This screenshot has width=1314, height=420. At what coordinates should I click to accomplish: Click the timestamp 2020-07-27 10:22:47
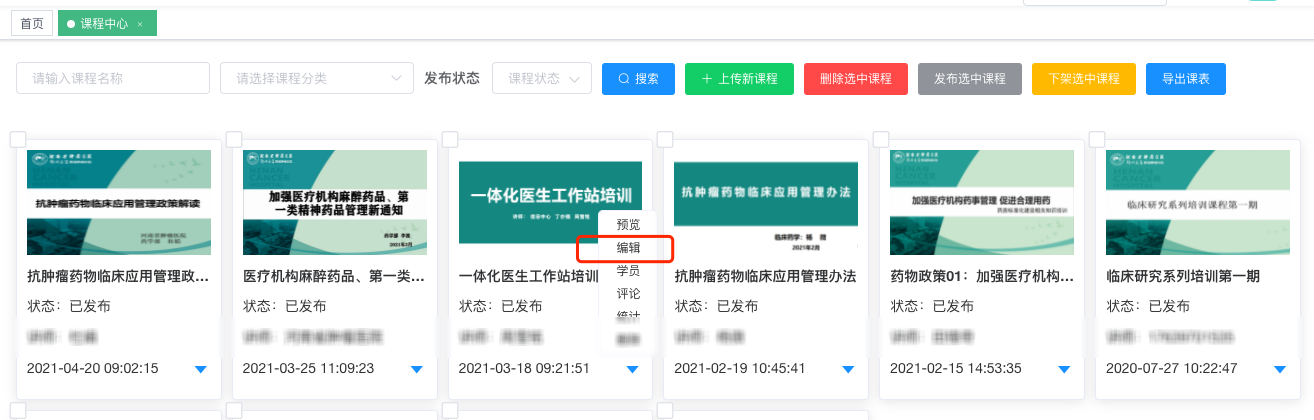click(x=1172, y=369)
